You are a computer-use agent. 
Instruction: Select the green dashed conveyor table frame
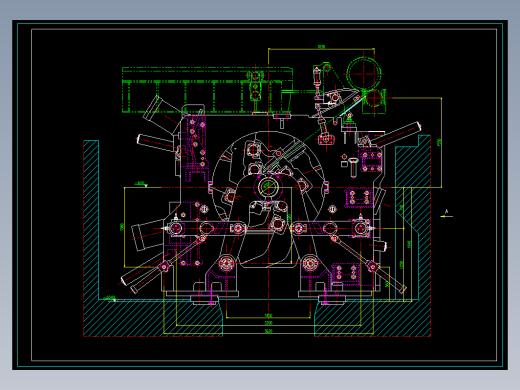pyautogui.click(x=207, y=90)
